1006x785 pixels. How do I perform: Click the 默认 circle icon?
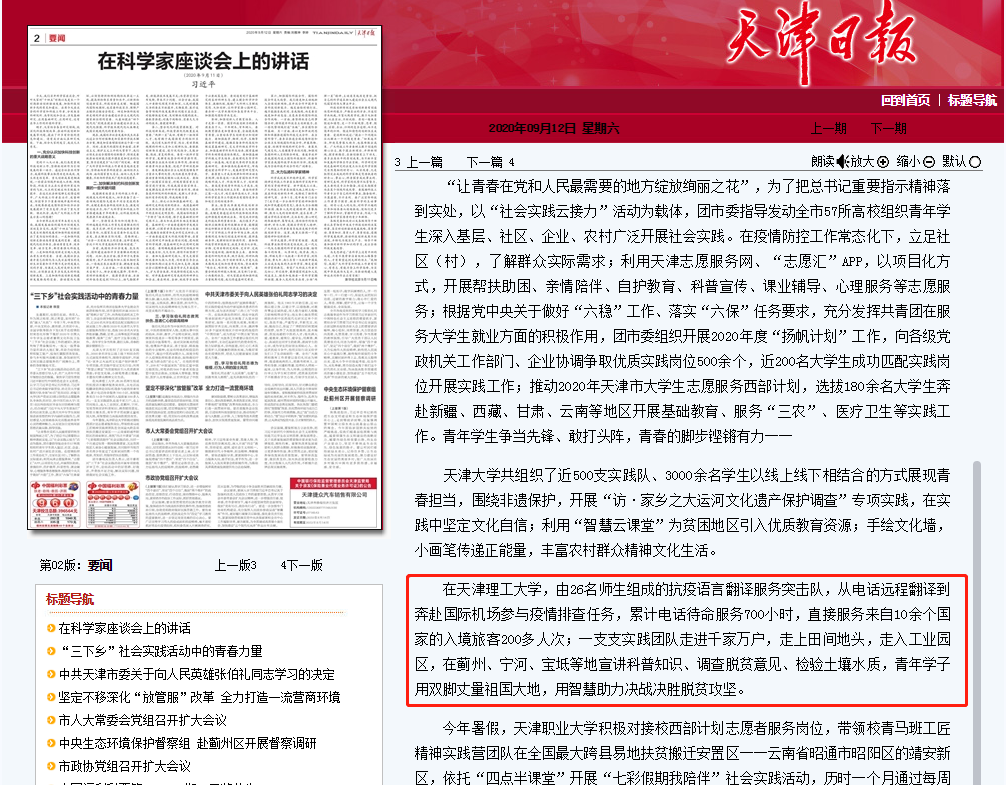(x=975, y=162)
